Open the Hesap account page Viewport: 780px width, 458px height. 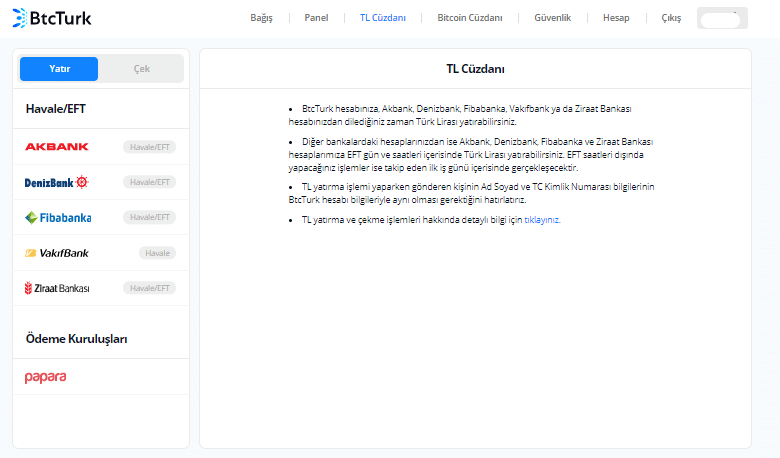616,18
